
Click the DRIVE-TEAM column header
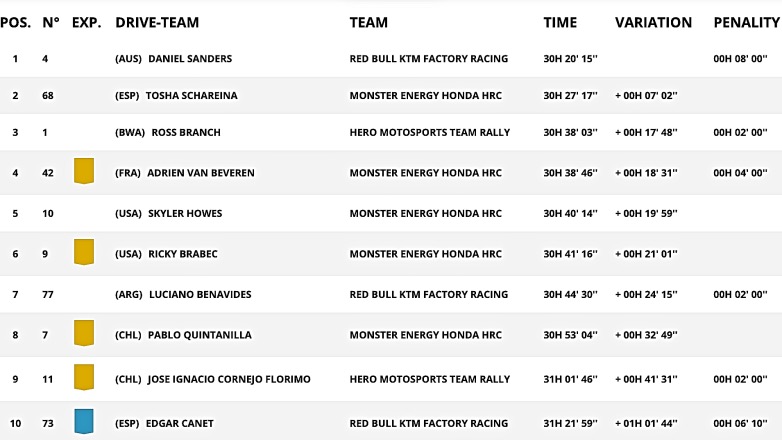pyautogui.click(x=157, y=22)
